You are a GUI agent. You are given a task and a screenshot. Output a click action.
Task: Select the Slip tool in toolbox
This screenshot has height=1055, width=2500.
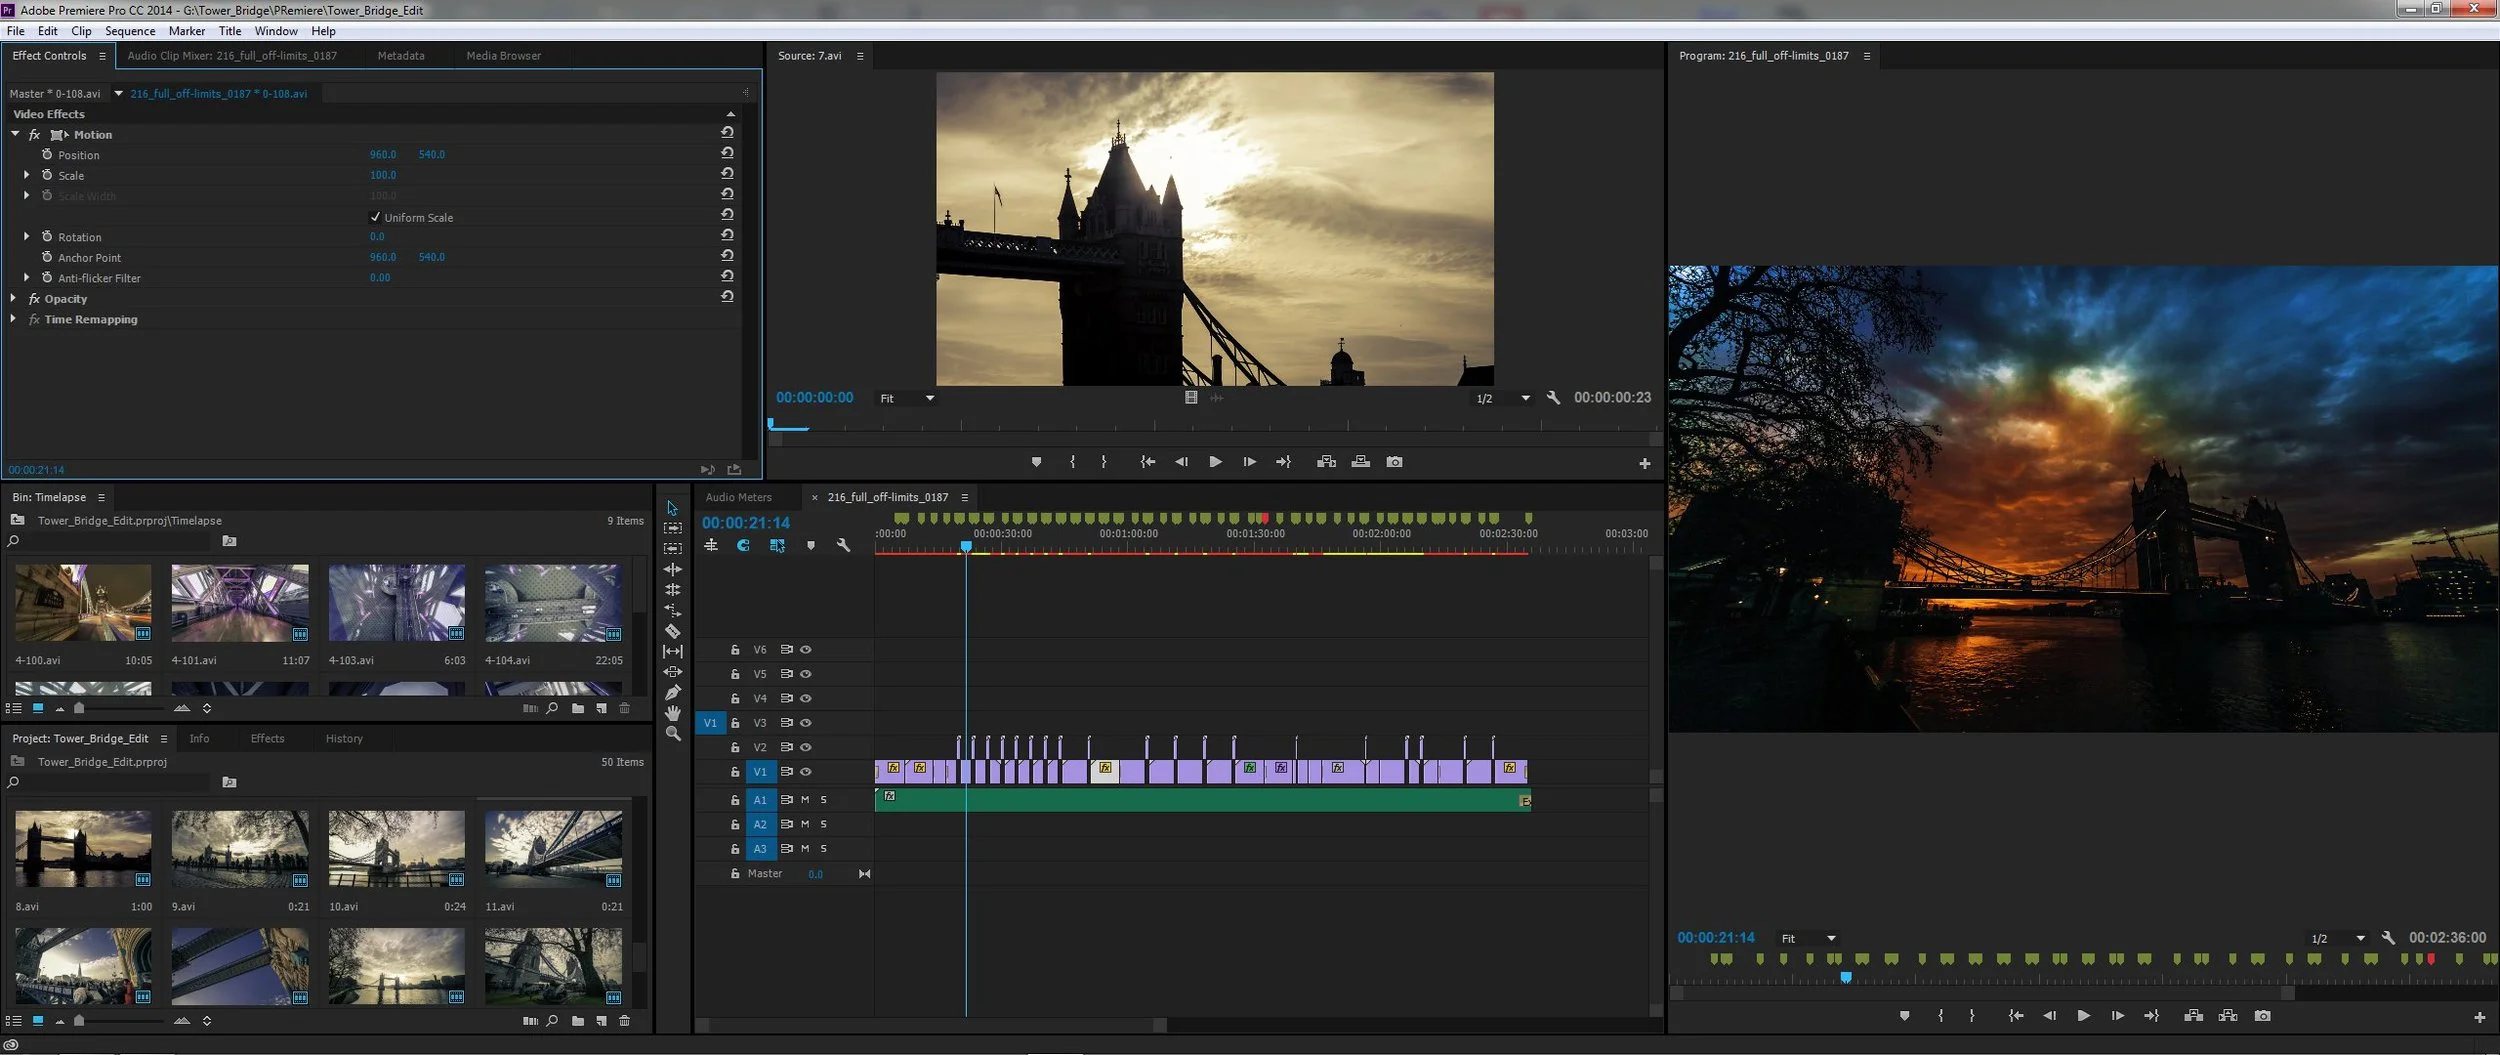click(673, 651)
